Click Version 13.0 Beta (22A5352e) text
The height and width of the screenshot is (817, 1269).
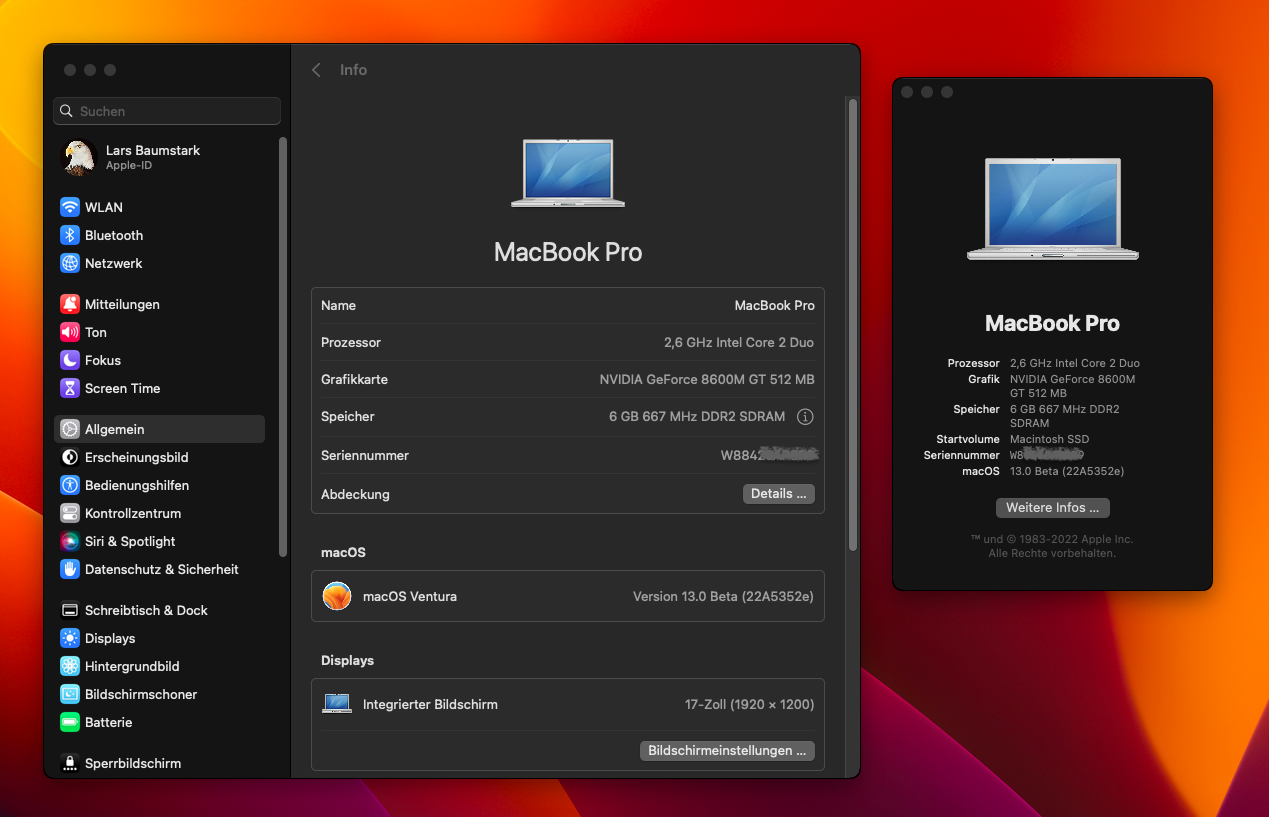click(723, 596)
